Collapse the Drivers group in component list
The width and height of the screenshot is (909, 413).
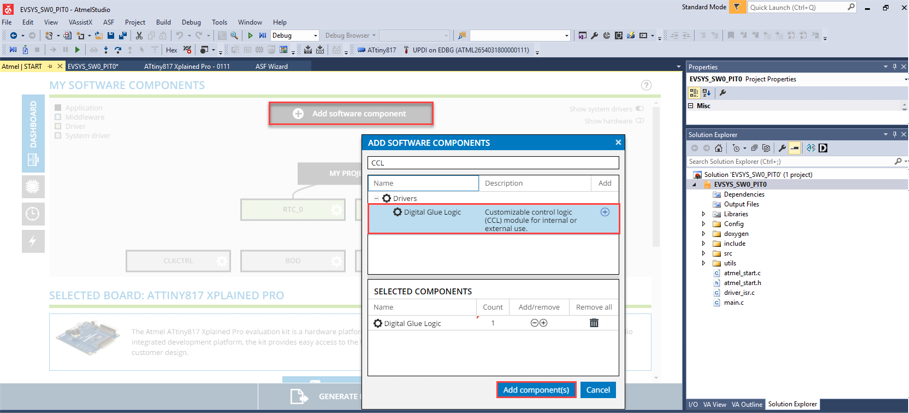(x=377, y=198)
